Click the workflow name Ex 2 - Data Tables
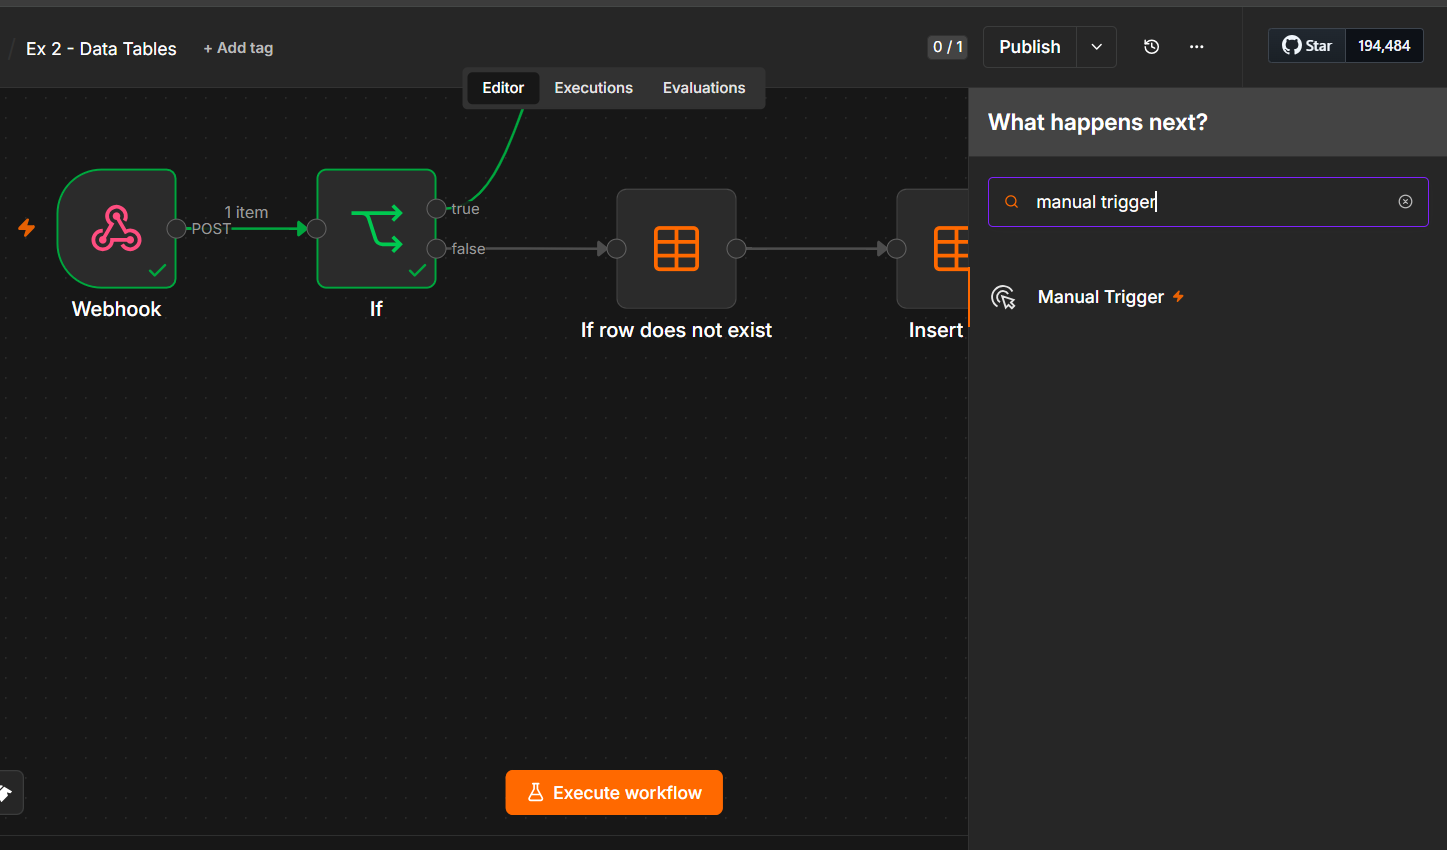Image resolution: width=1447 pixels, height=850 pixels. coord(101,48)
